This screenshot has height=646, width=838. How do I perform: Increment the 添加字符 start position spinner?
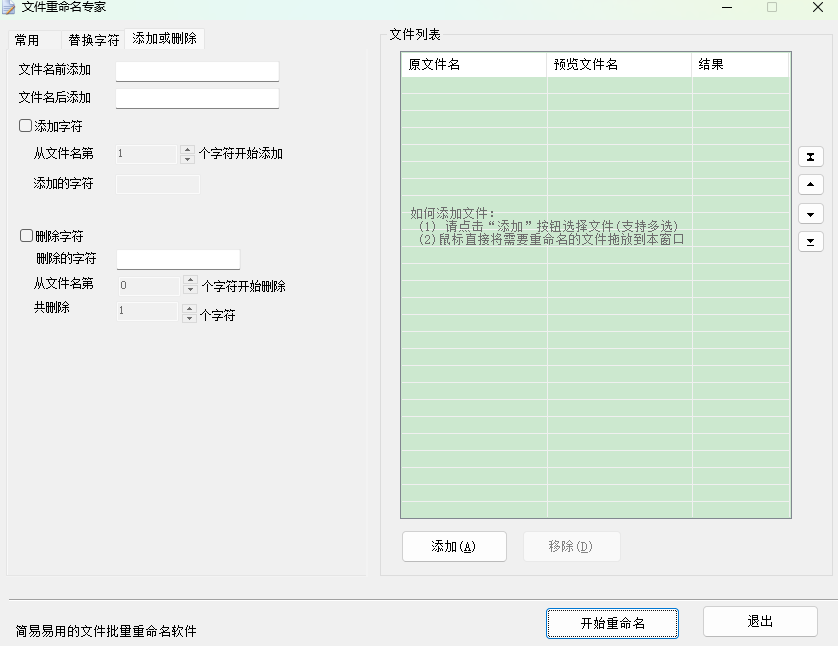pyautogui.click(x=186, y=150)
